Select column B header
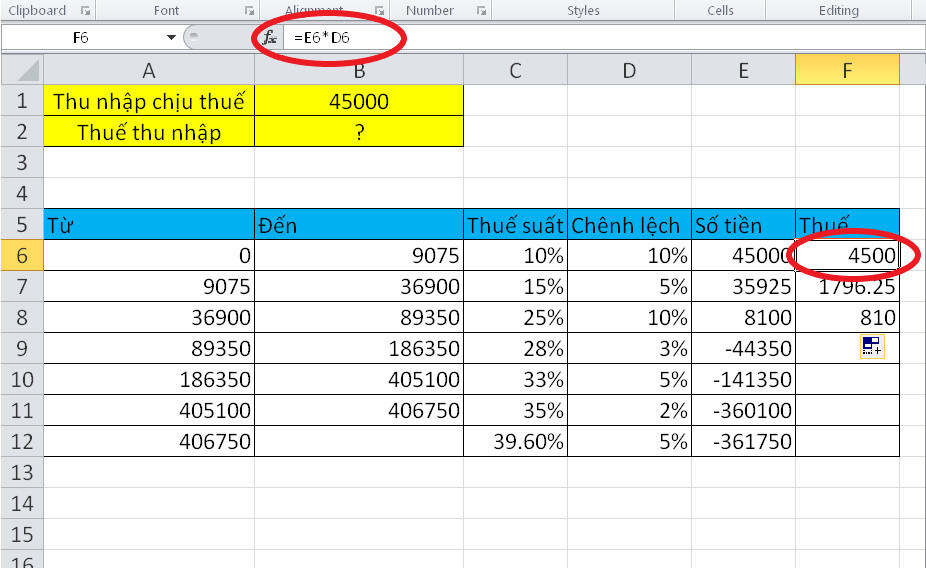This screenshot has width=926, height=568. [359, 70]
